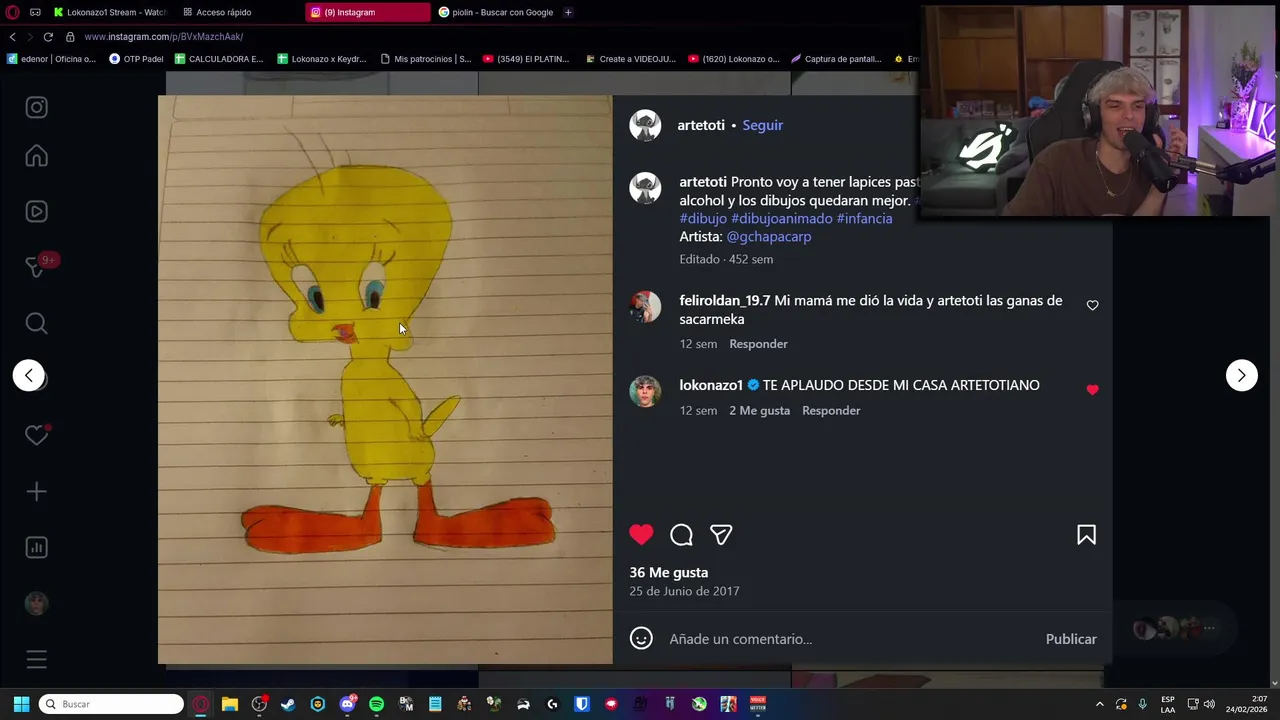Screen dimensions: 1280x720
Task: View '2 Me gusta' on lokonazo1's comment
Action: (x=759, y=411)
